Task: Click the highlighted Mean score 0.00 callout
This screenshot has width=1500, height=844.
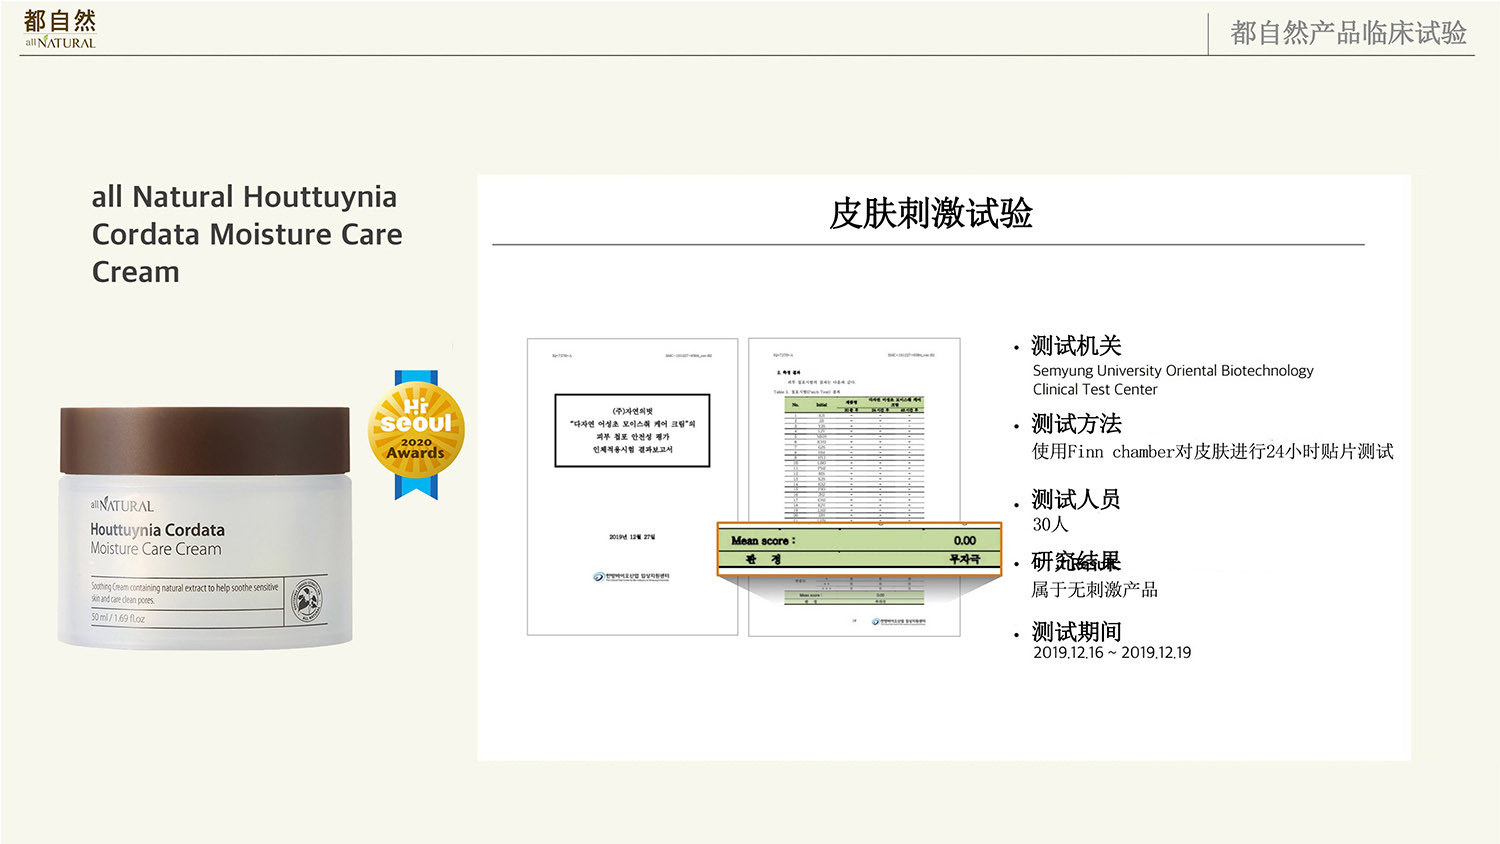Action: 859,548
